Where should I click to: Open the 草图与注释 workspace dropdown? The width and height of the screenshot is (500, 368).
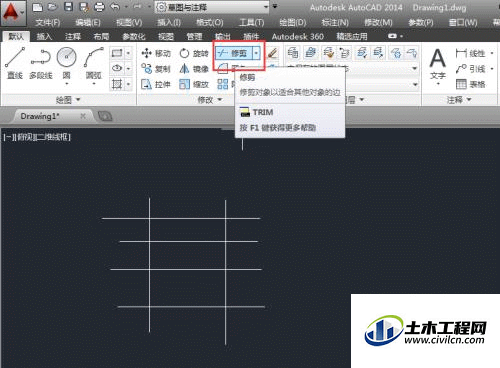(x=212, y=7)
